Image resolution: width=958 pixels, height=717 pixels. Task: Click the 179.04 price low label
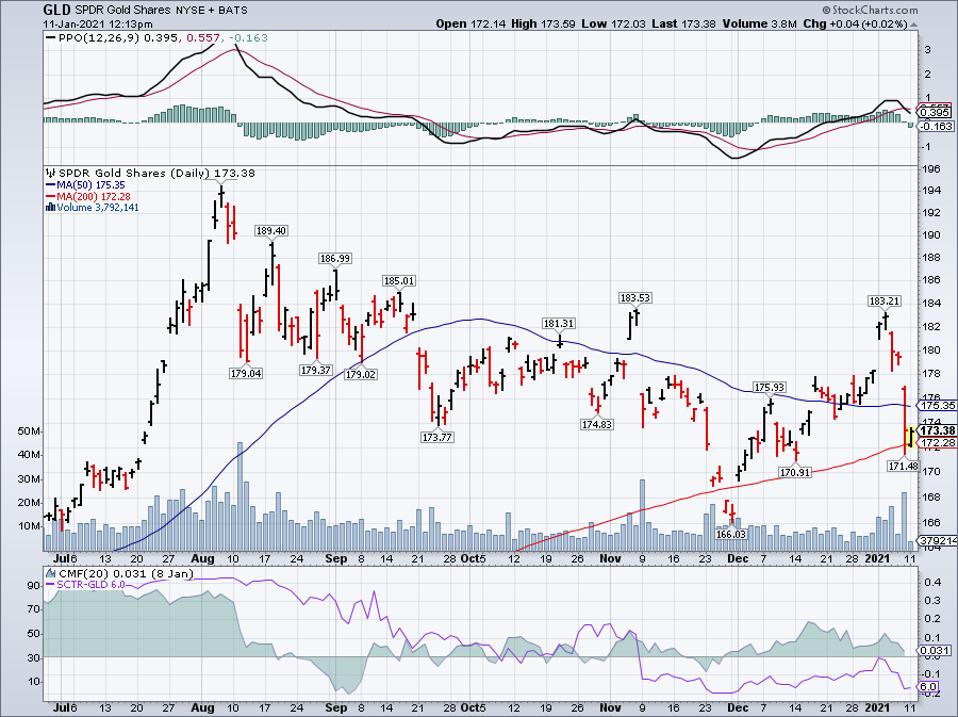[246, 373]
